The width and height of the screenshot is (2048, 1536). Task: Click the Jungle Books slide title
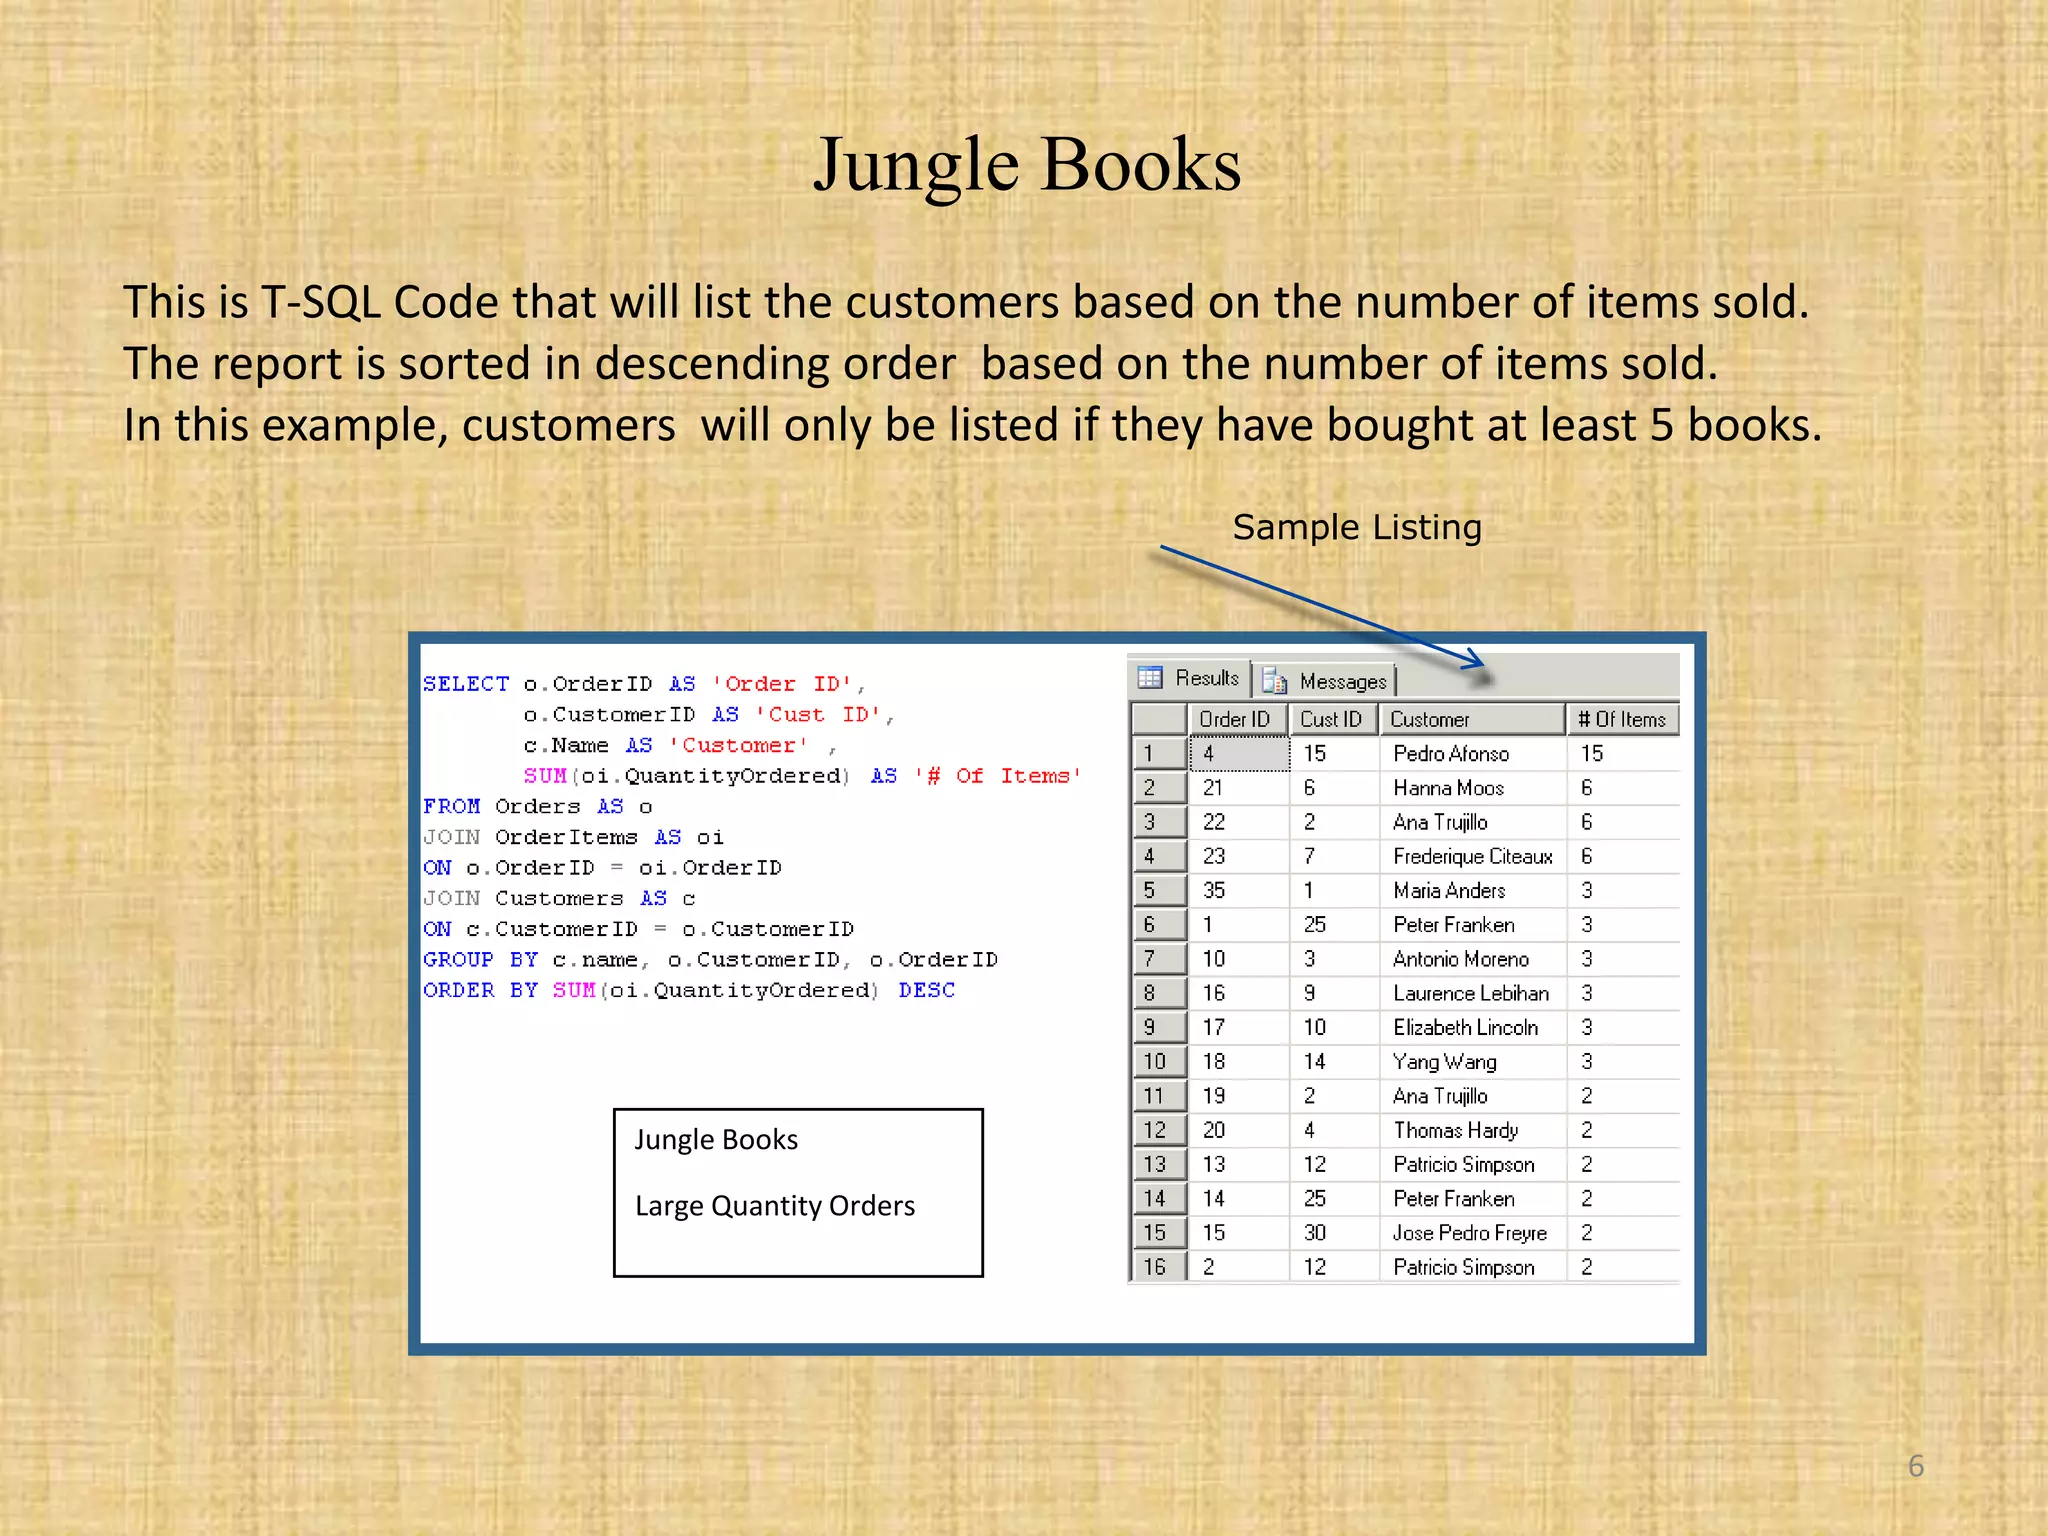[1027, 165]
